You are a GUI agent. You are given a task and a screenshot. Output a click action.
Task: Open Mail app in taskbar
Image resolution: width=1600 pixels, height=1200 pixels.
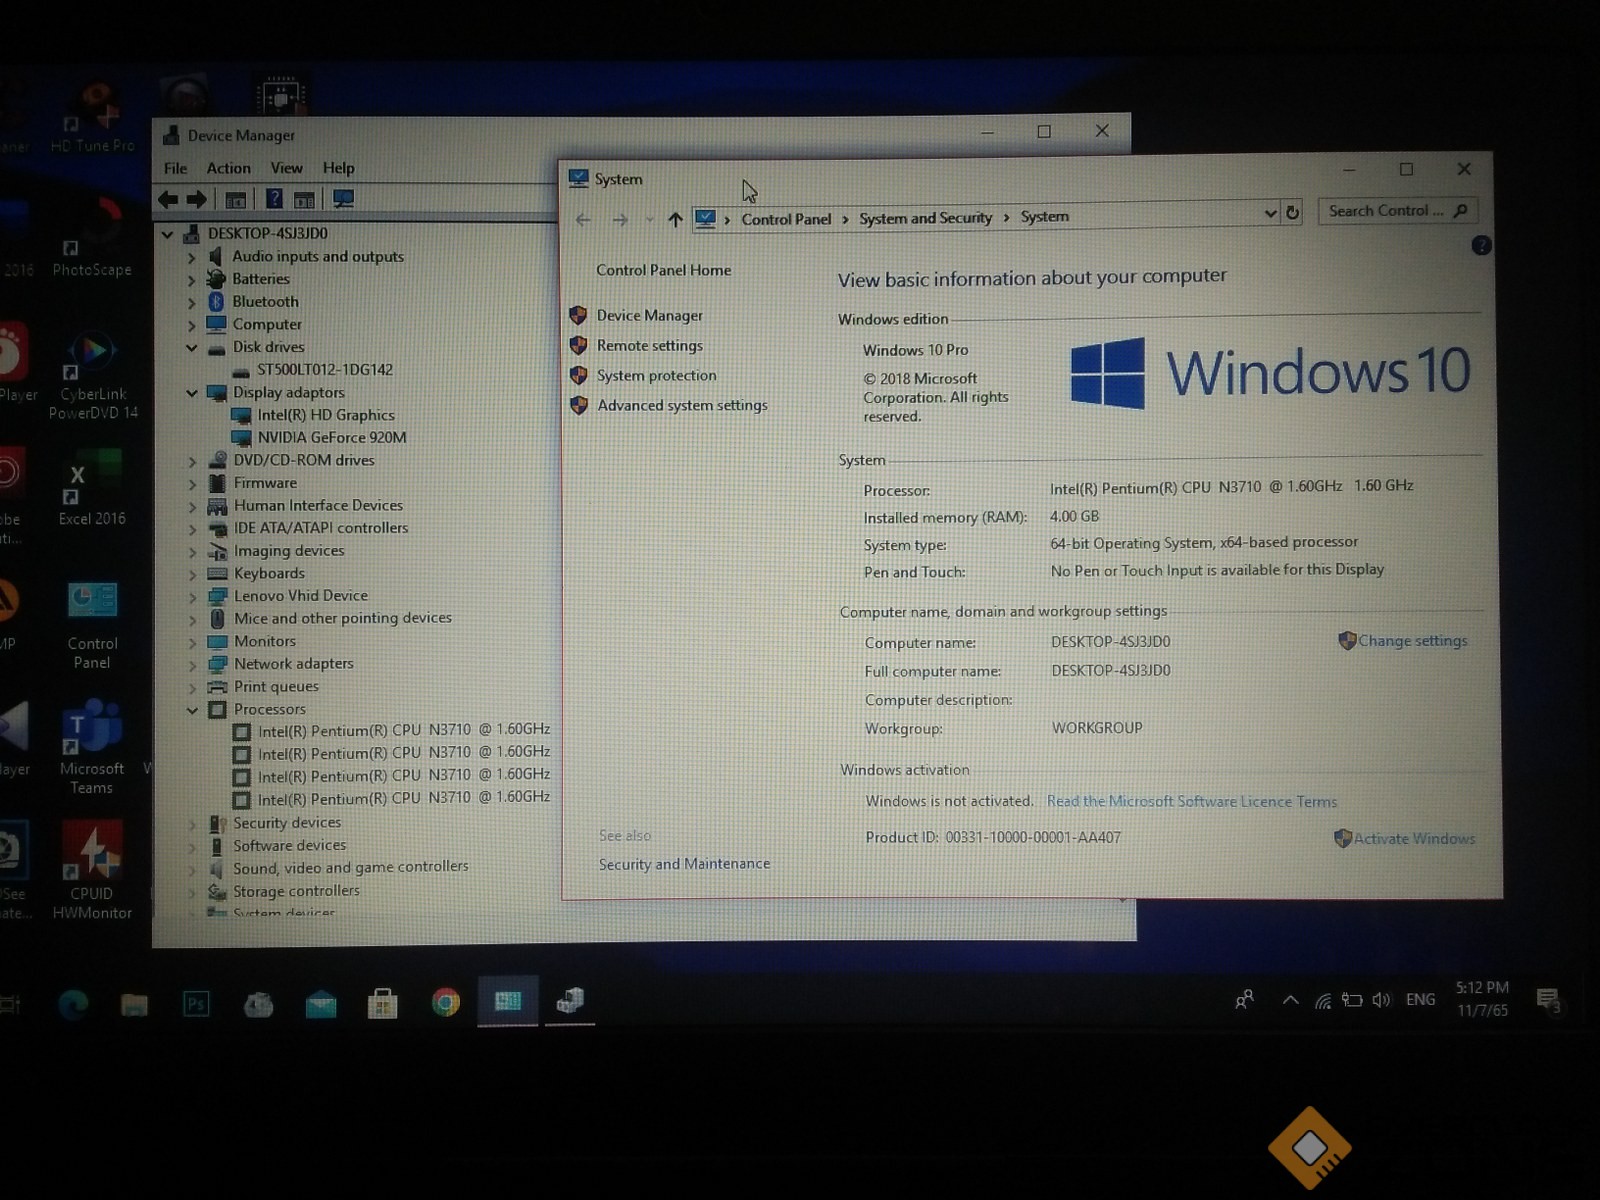[x=321, y=1003]
